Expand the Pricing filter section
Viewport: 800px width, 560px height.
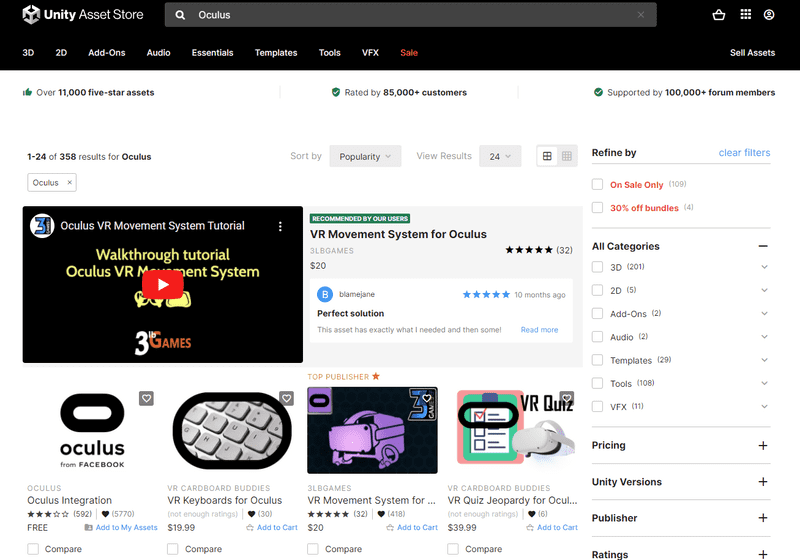763,445
